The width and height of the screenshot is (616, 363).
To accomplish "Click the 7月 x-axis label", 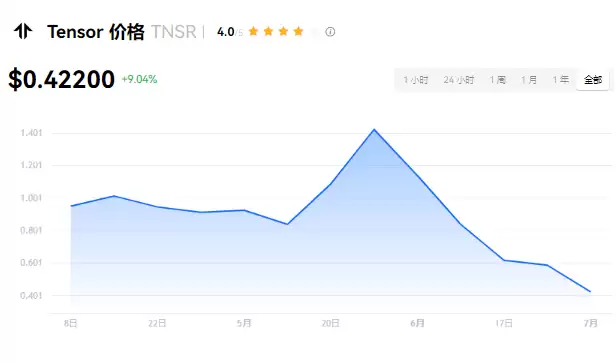I will tap(590, 323).
